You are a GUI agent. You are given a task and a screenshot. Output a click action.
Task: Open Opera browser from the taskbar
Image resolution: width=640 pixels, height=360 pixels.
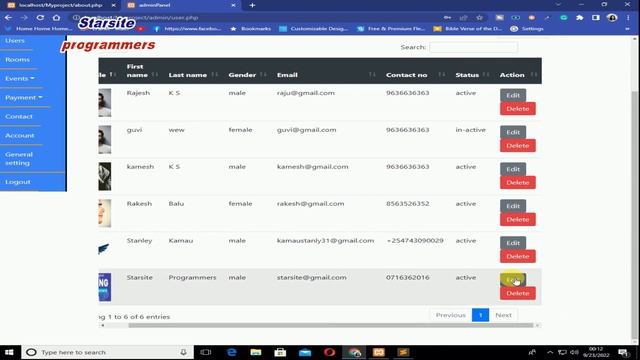329,352
